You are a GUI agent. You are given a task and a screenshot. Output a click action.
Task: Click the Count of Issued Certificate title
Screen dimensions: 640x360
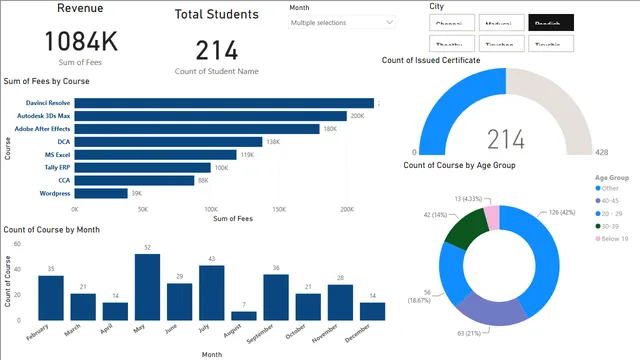431,60
